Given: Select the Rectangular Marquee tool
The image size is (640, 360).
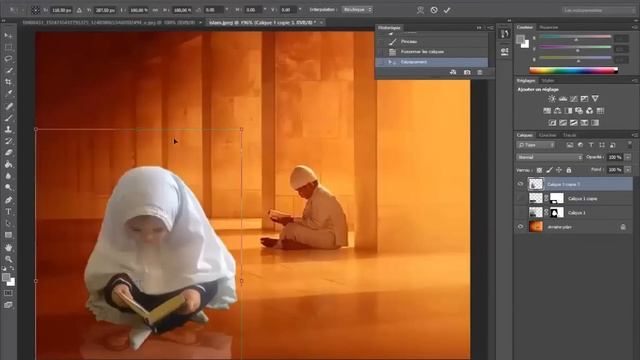Looking at the screenshot, I should [8, 47].
